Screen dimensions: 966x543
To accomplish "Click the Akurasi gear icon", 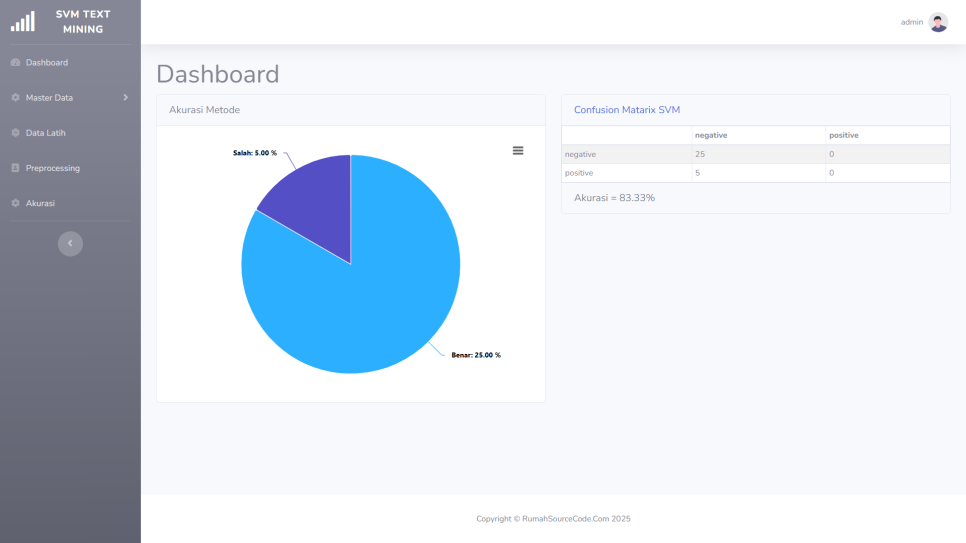I will (15, 203).
